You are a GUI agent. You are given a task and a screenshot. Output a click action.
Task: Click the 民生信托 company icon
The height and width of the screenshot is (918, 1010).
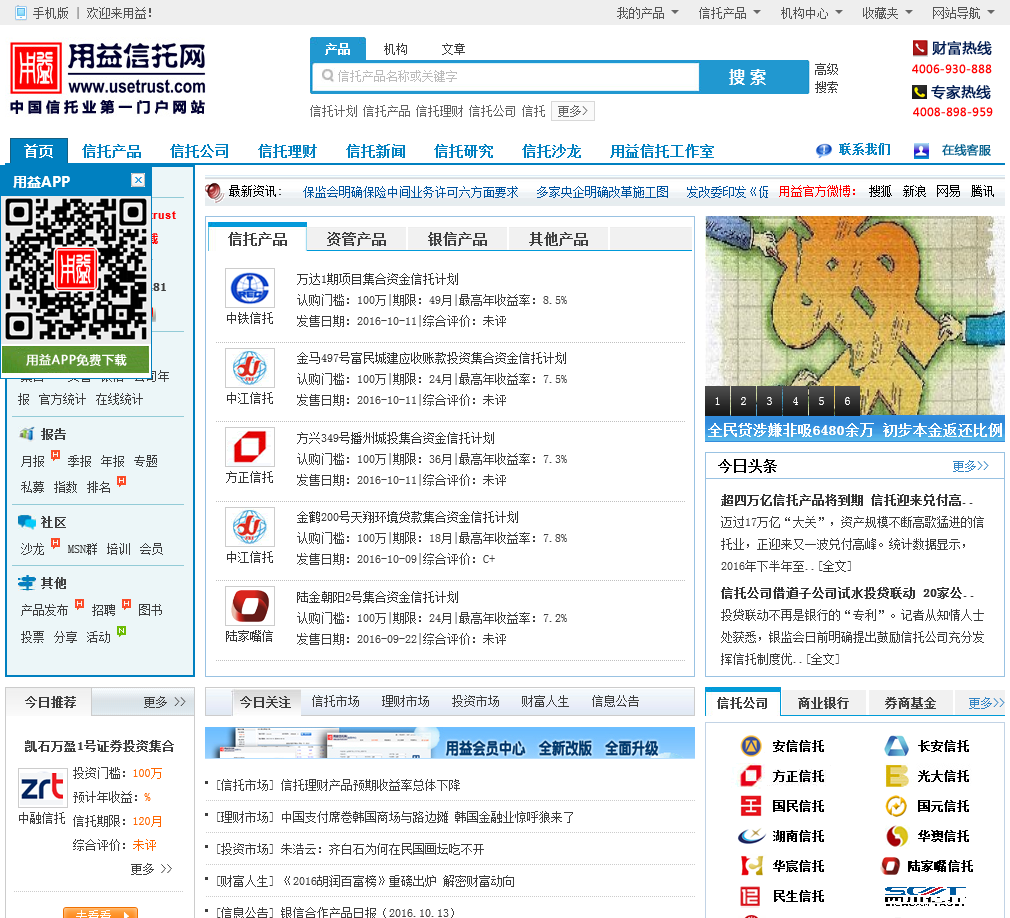[750, 896]
